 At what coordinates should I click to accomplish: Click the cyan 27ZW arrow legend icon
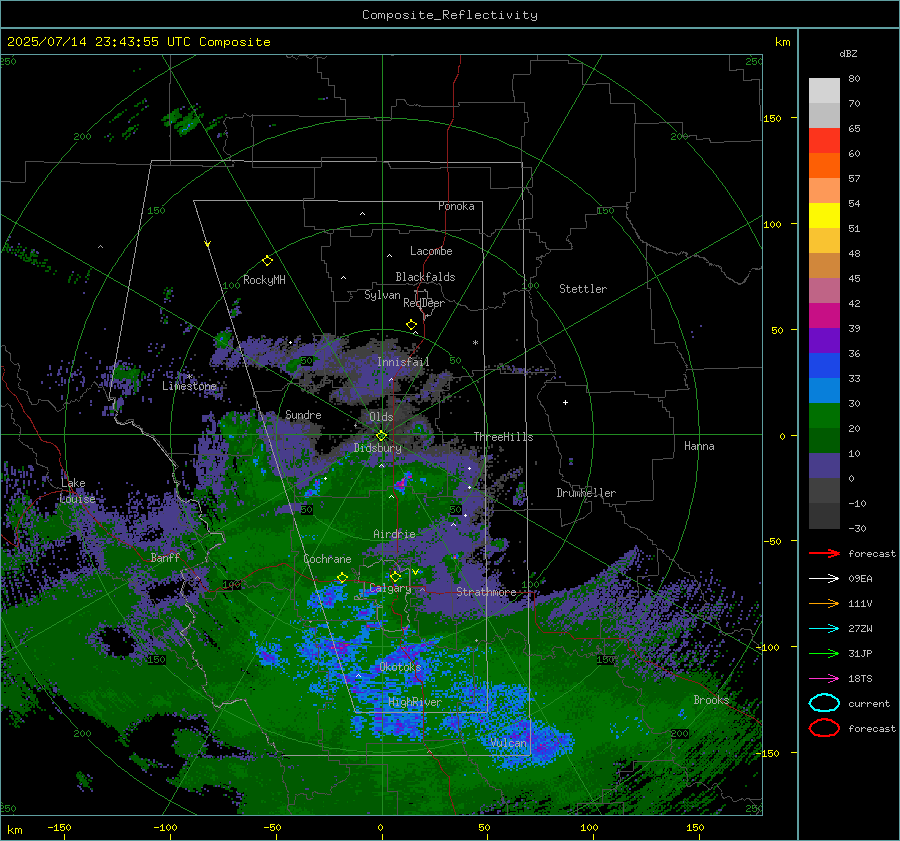pyautogui.click(x=824, y=628)
